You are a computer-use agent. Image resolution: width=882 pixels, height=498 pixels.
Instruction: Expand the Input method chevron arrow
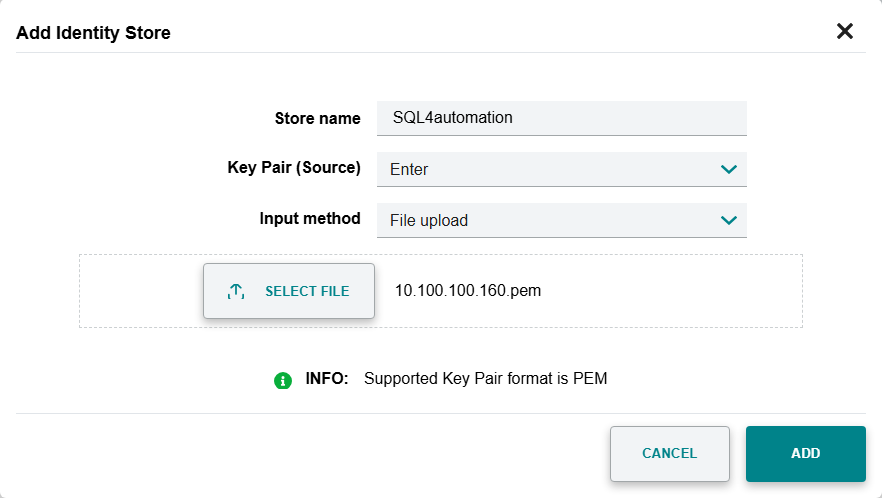[728, 221]
